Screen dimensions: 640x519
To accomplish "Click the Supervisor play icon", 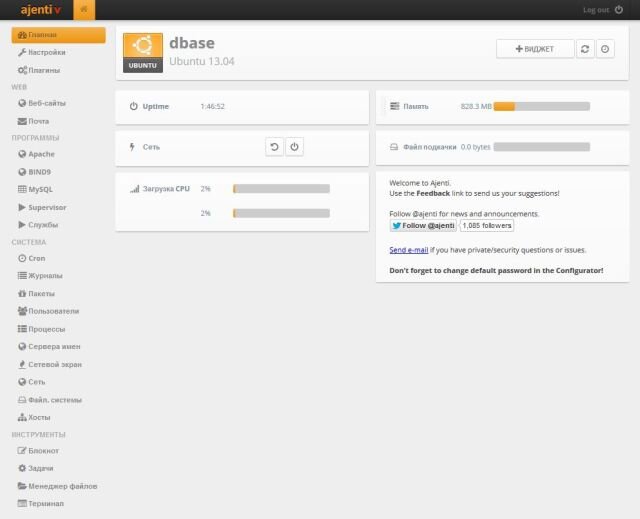I will coord(22,207).
